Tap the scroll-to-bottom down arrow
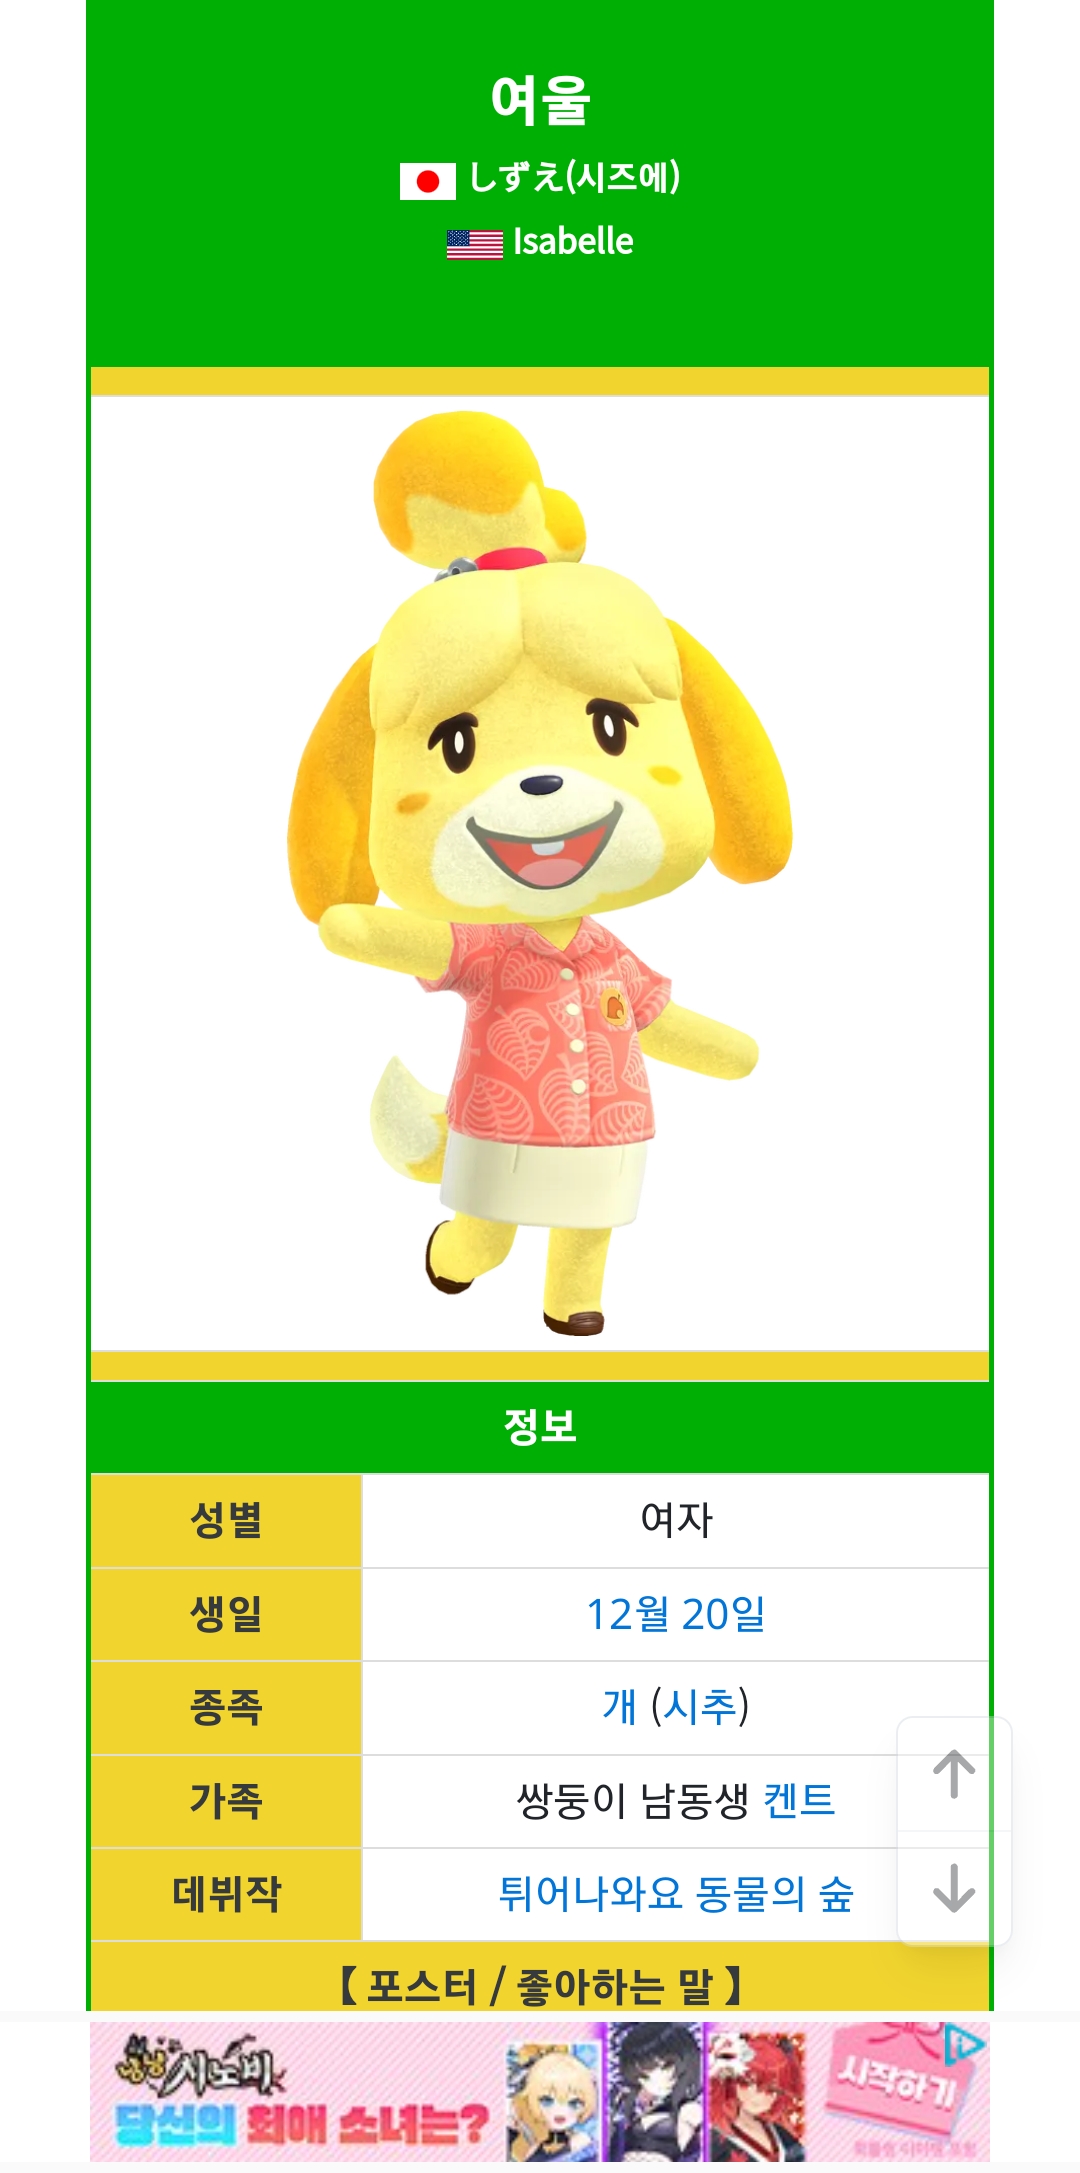 [954, 1888]
